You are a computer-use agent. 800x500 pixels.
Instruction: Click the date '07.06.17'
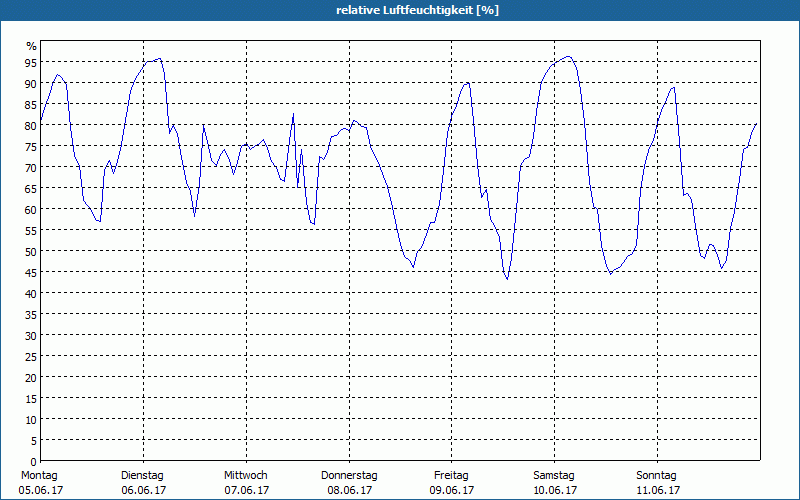pos(246,490)
